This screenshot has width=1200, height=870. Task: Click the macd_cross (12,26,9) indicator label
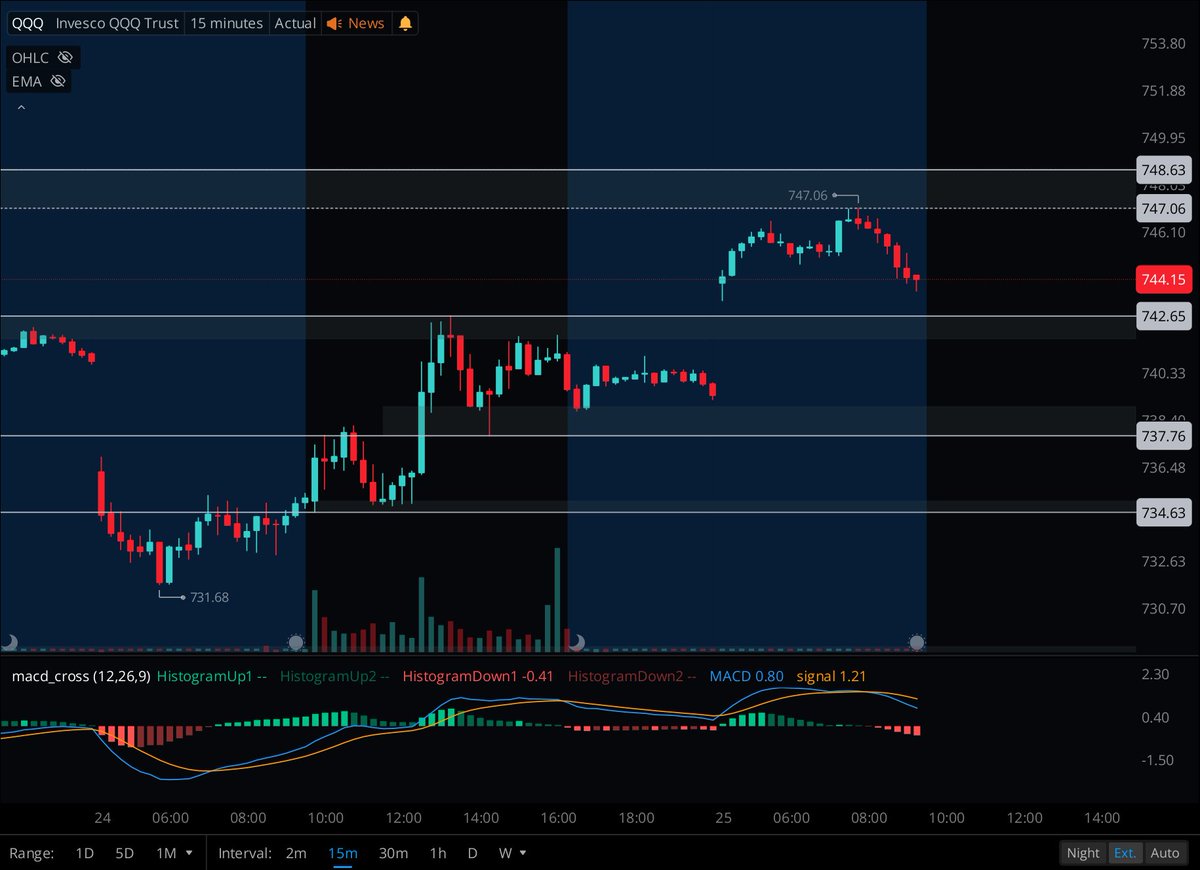coord(81,677)
